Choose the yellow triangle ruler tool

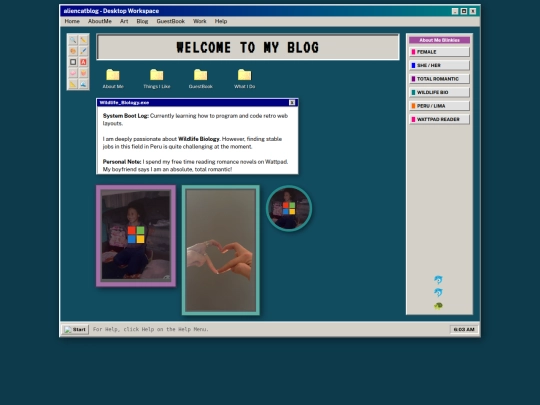click(73, 84)
